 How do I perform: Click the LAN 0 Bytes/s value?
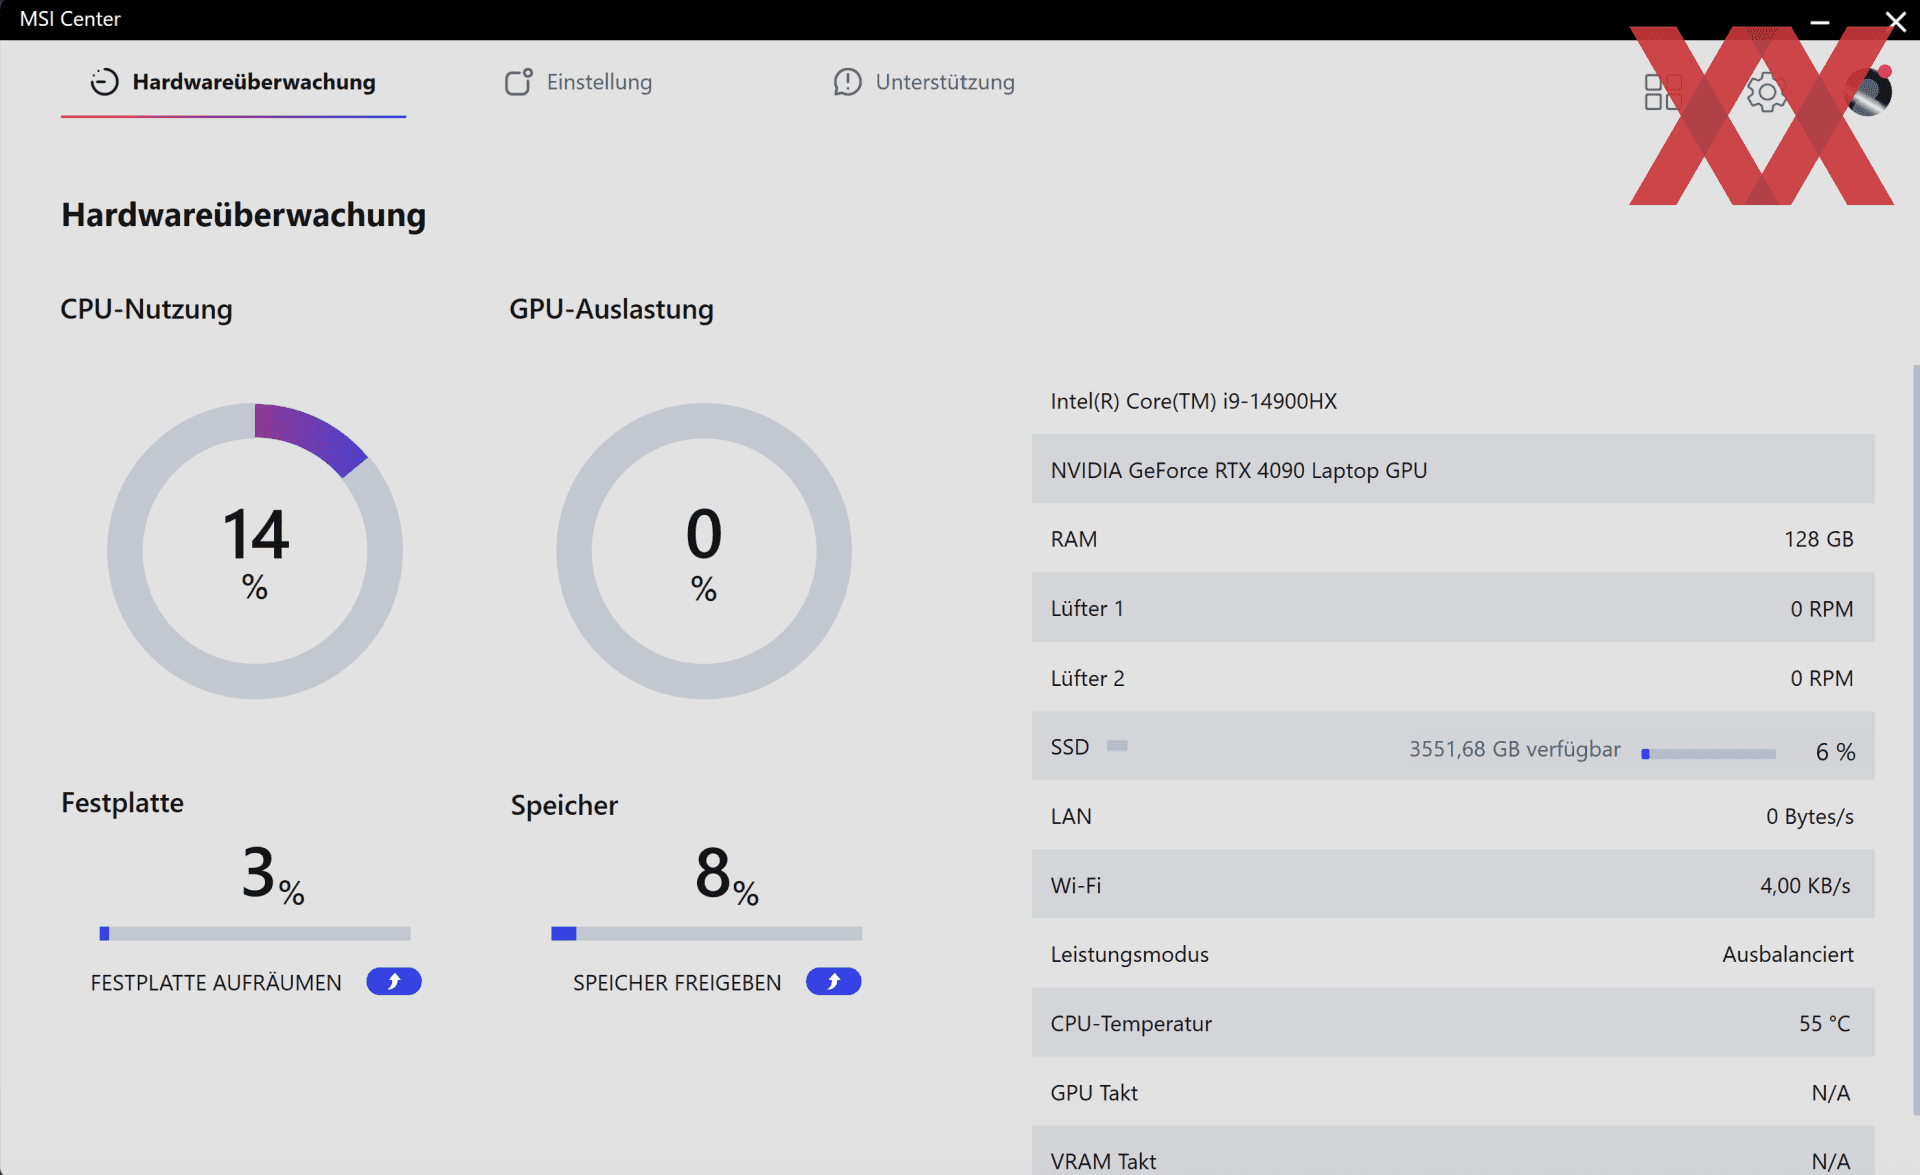(1810, 817)
